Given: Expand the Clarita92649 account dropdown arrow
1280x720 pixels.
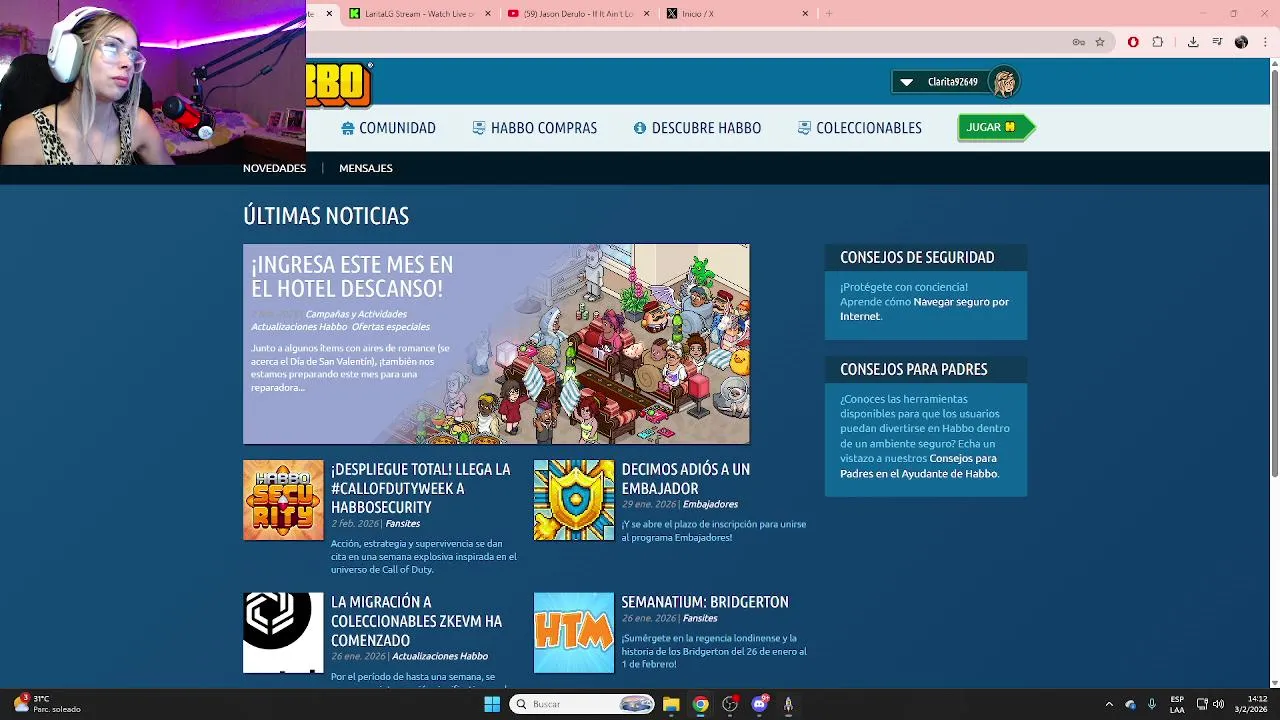Looking at the screenshot, I should [906, 82].
